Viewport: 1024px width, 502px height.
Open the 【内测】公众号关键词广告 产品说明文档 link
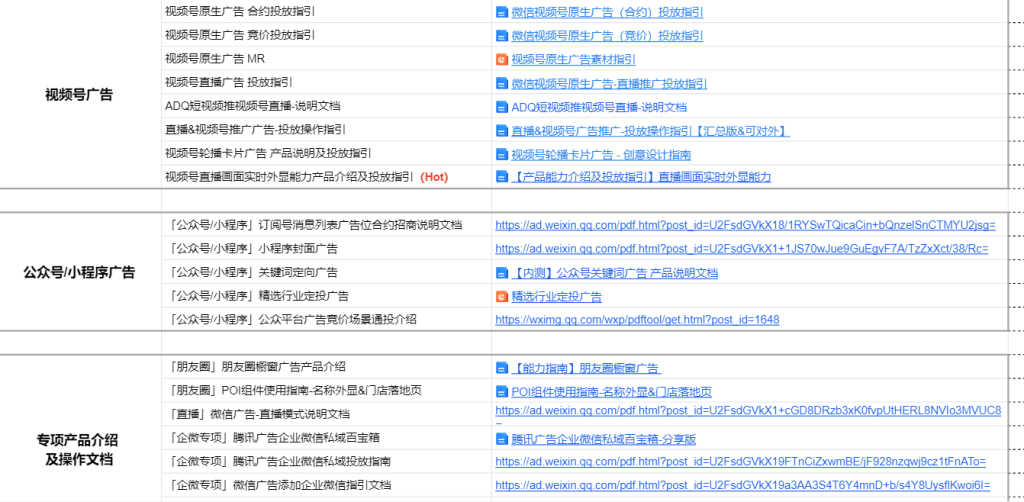coord(615,273)
